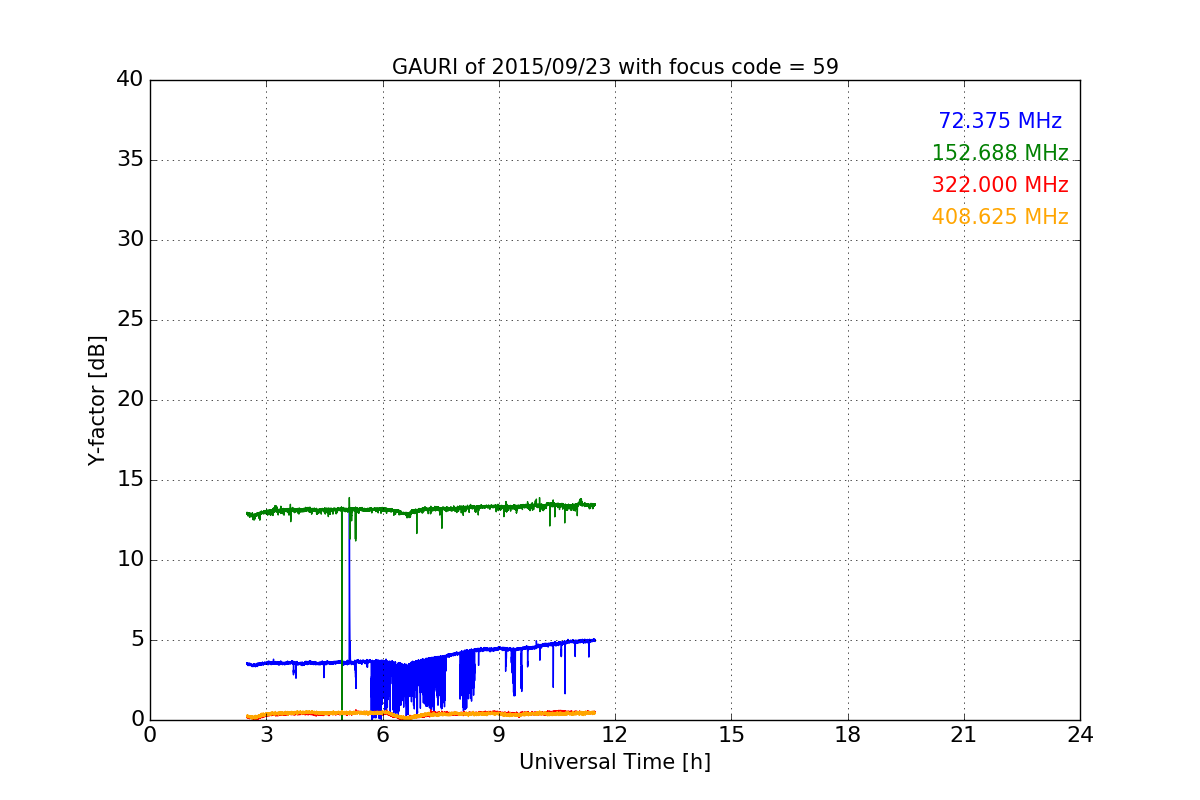Click the plot title mentioning GAURI
The width and height of the screenshot is (1200, 800).
[615, 67]
